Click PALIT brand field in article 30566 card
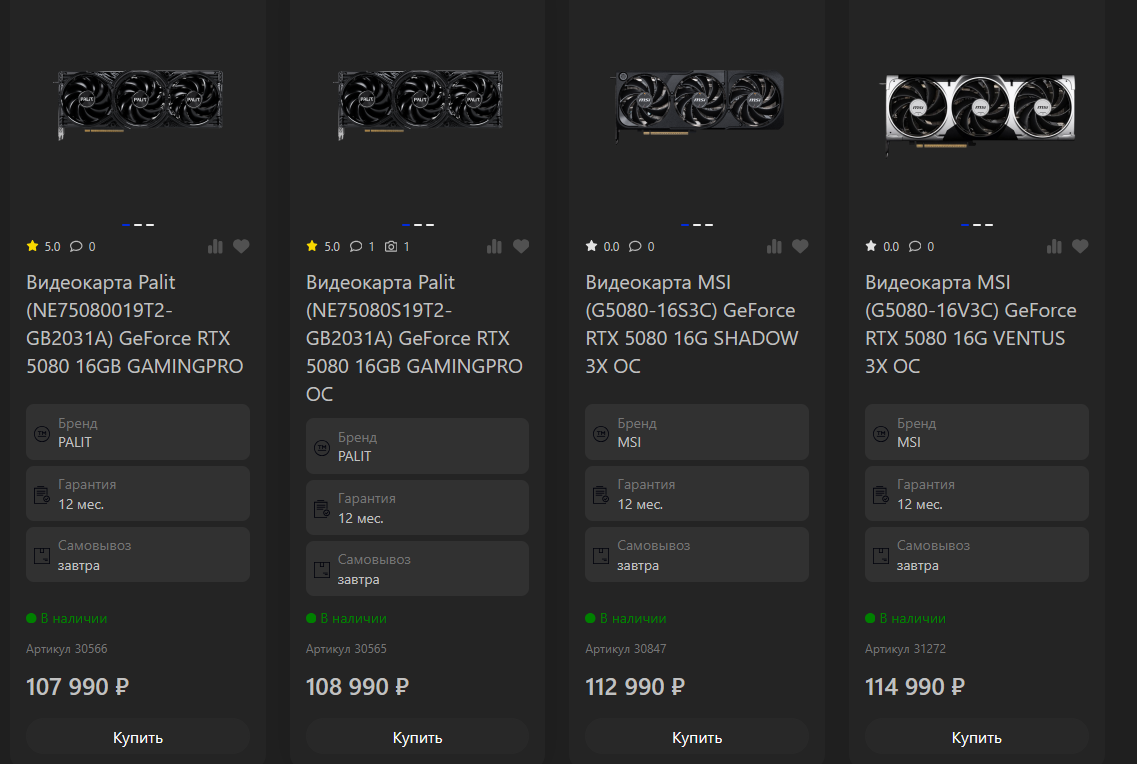Viewport: 1137px width, 764px height. pyautogui.click(x=138, y=432)
